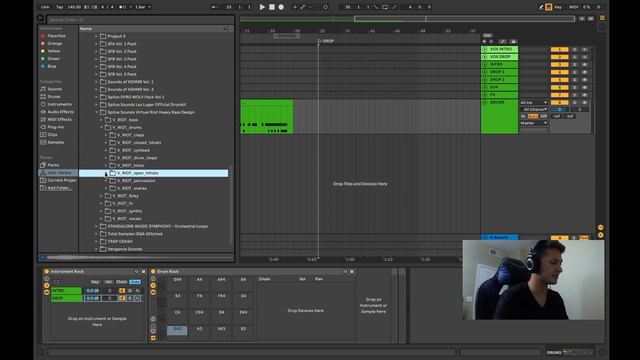Show the Key zone editor
The width and height of the screenshot is (640, 360).
click(95, 282)
